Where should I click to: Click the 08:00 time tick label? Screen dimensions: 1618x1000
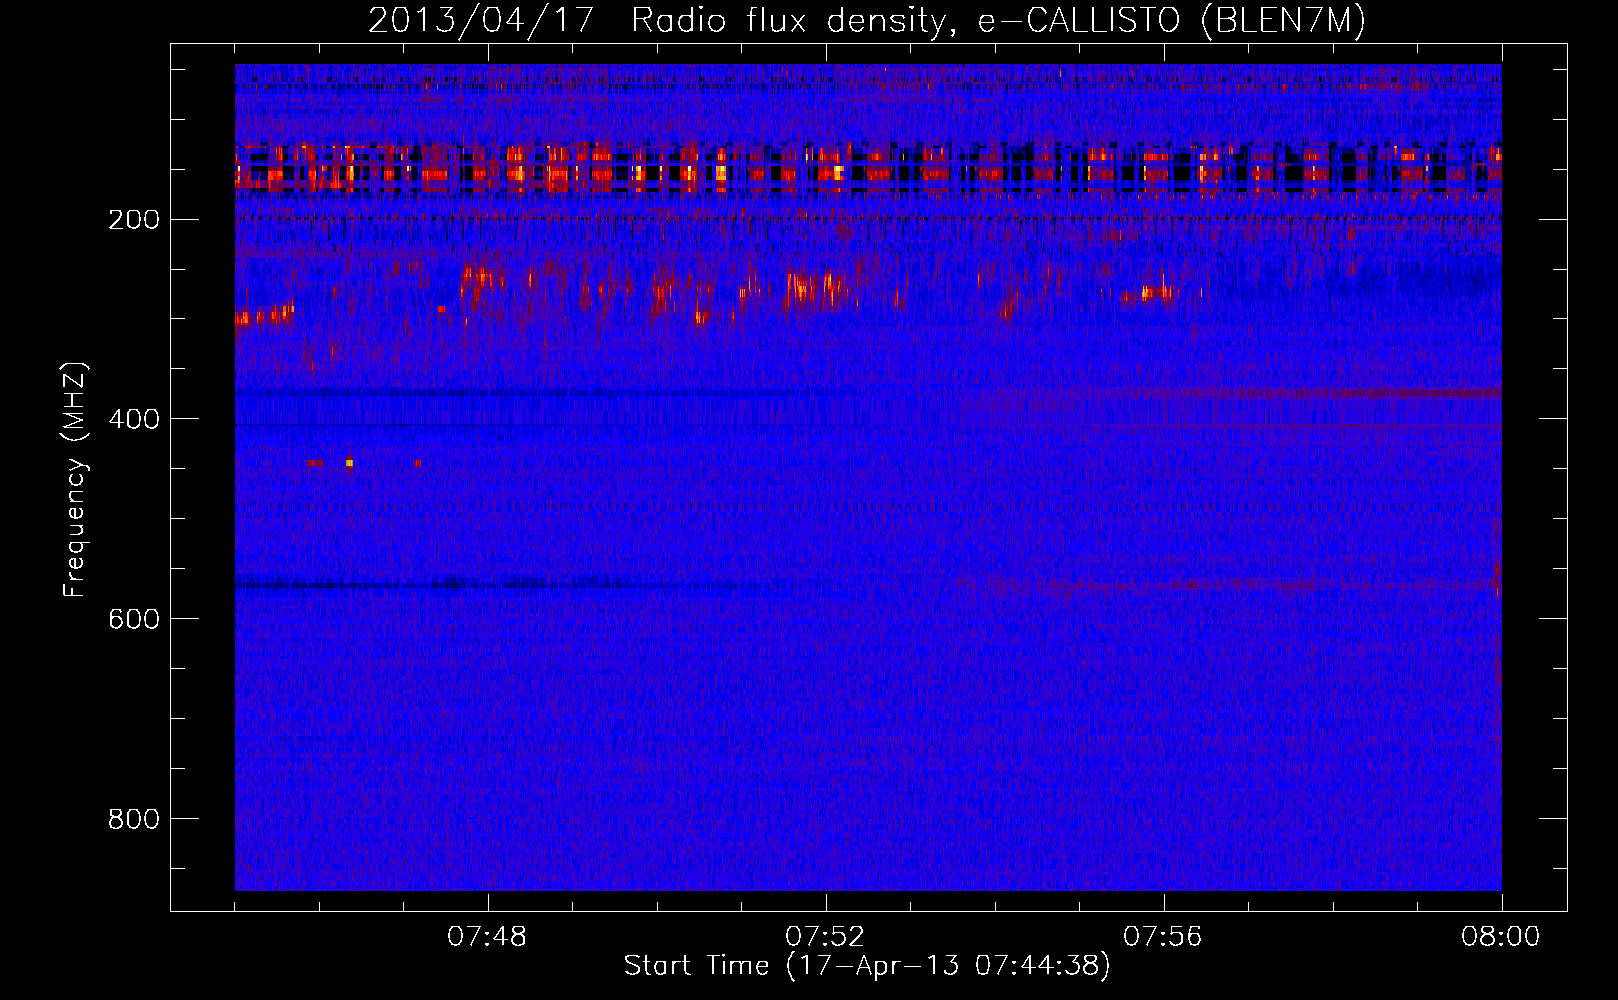point(1501,937)
